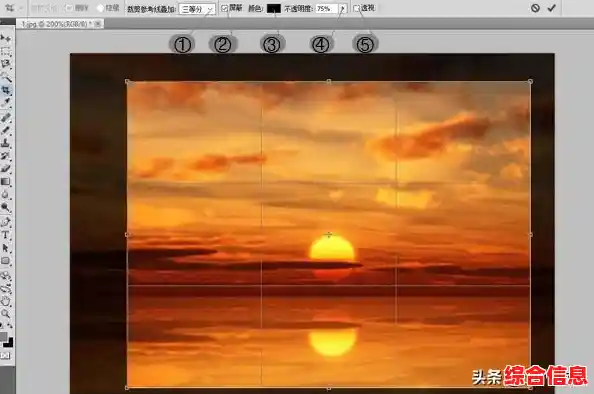Click the crop tool preset icon in options bar
Screen dimensions: 594x394
point(9,8)
